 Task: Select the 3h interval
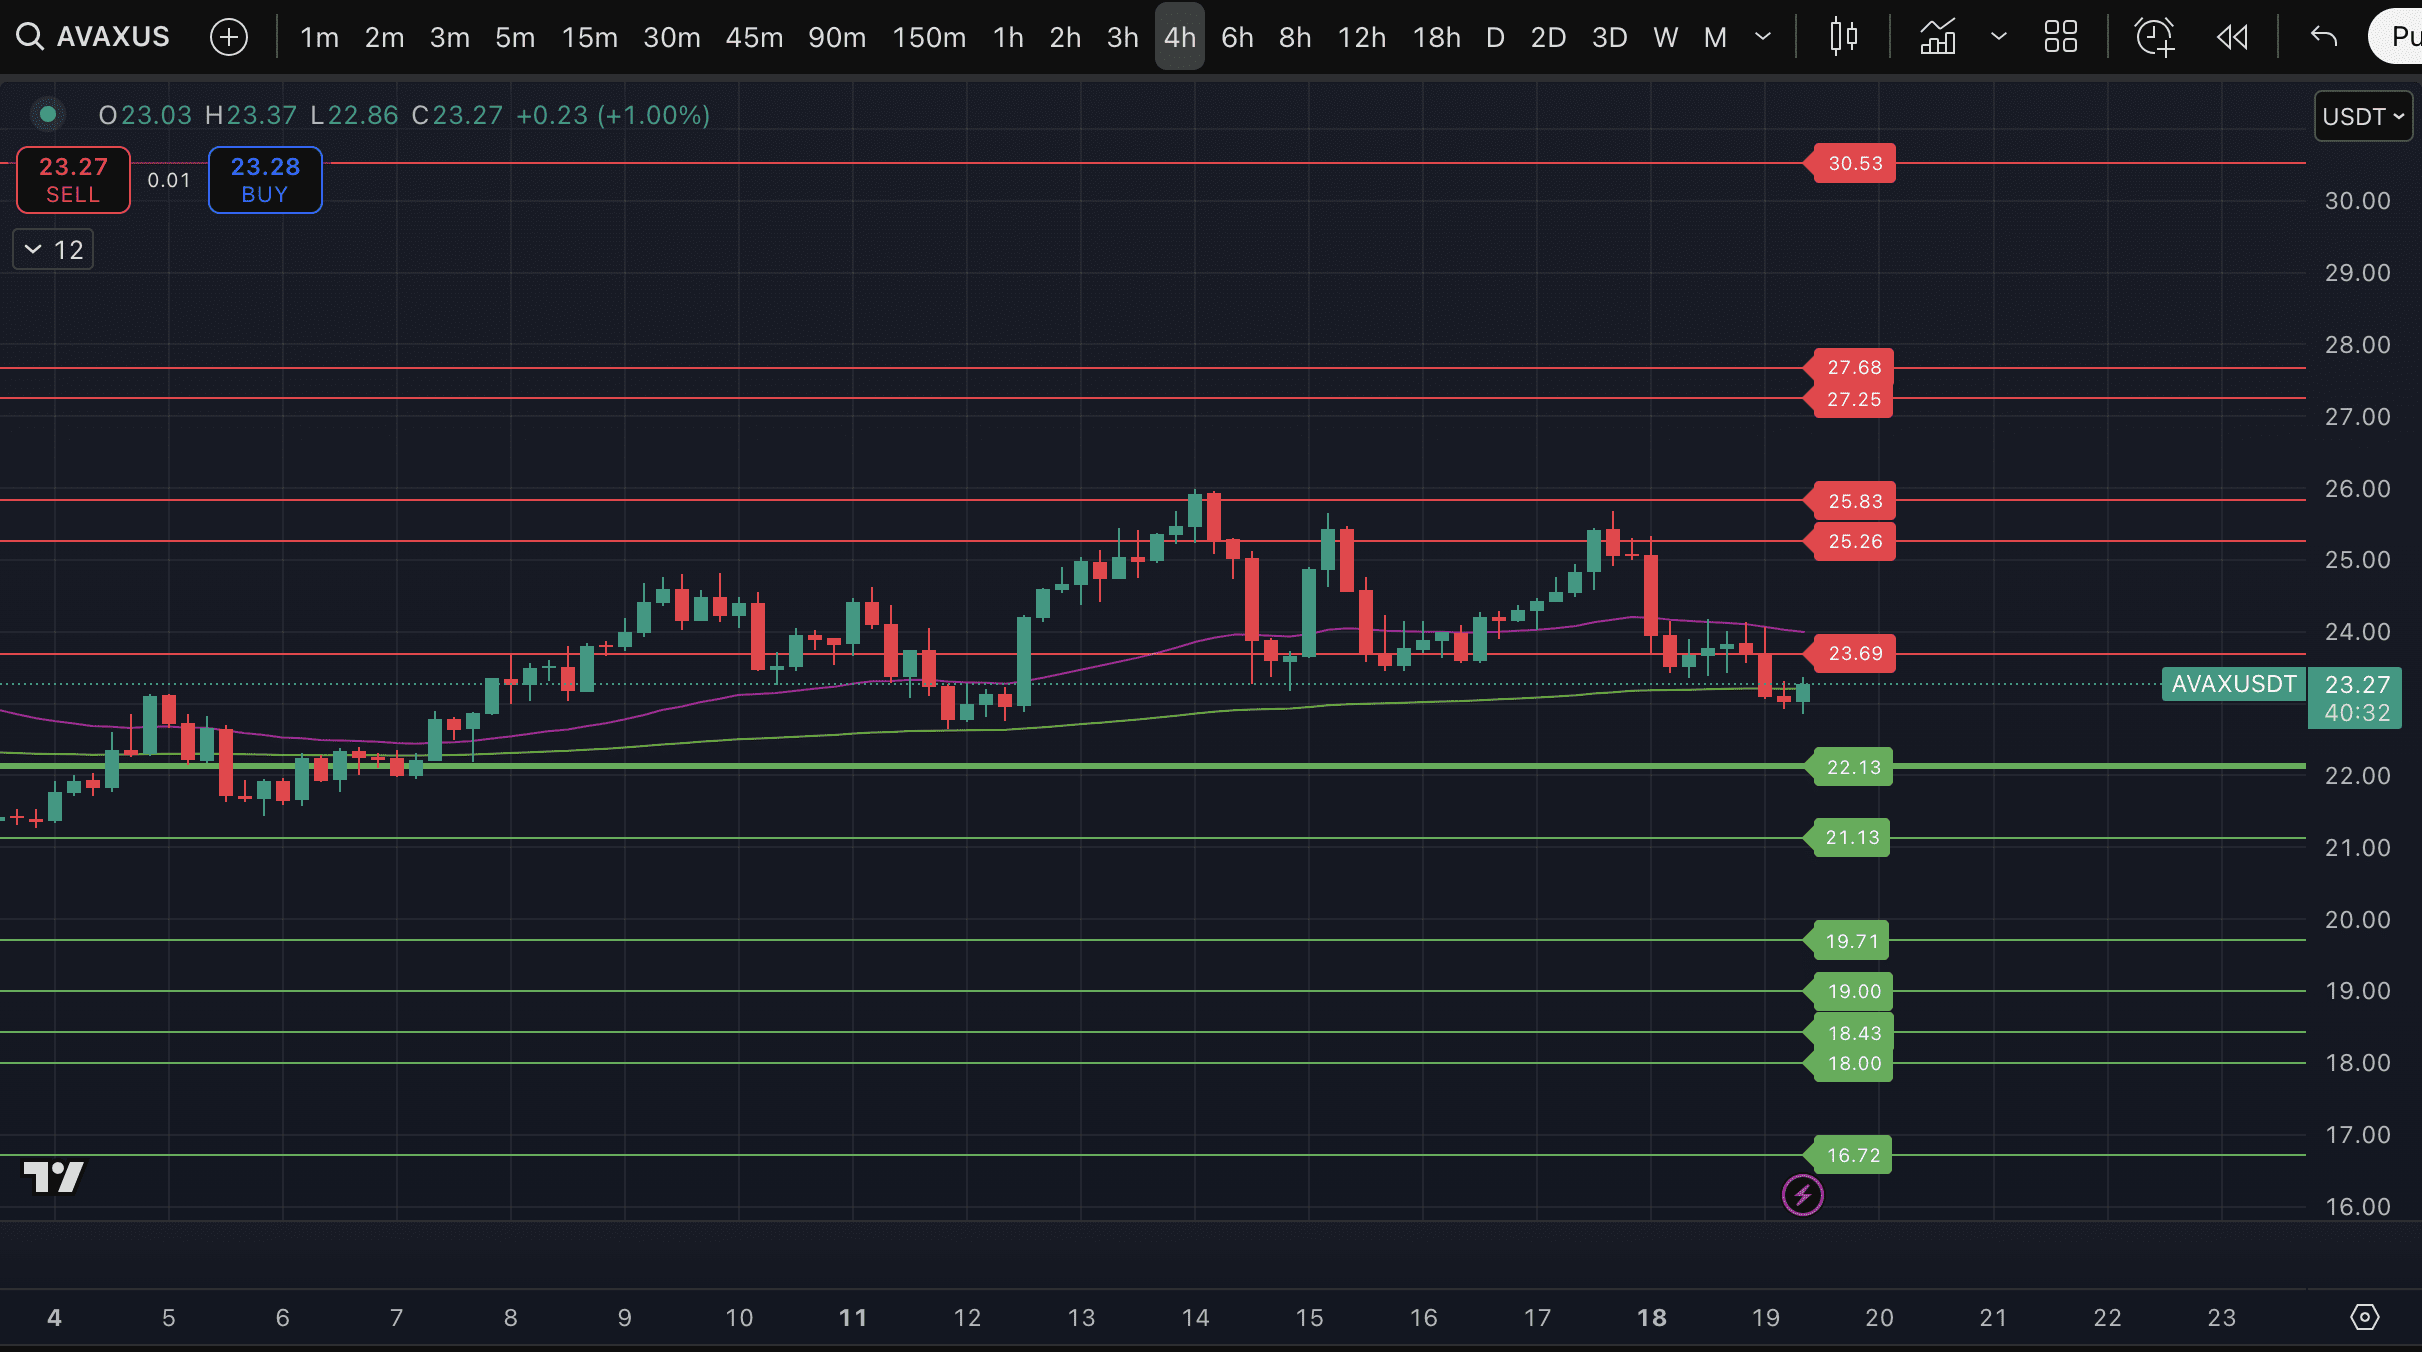(1122, 37)
